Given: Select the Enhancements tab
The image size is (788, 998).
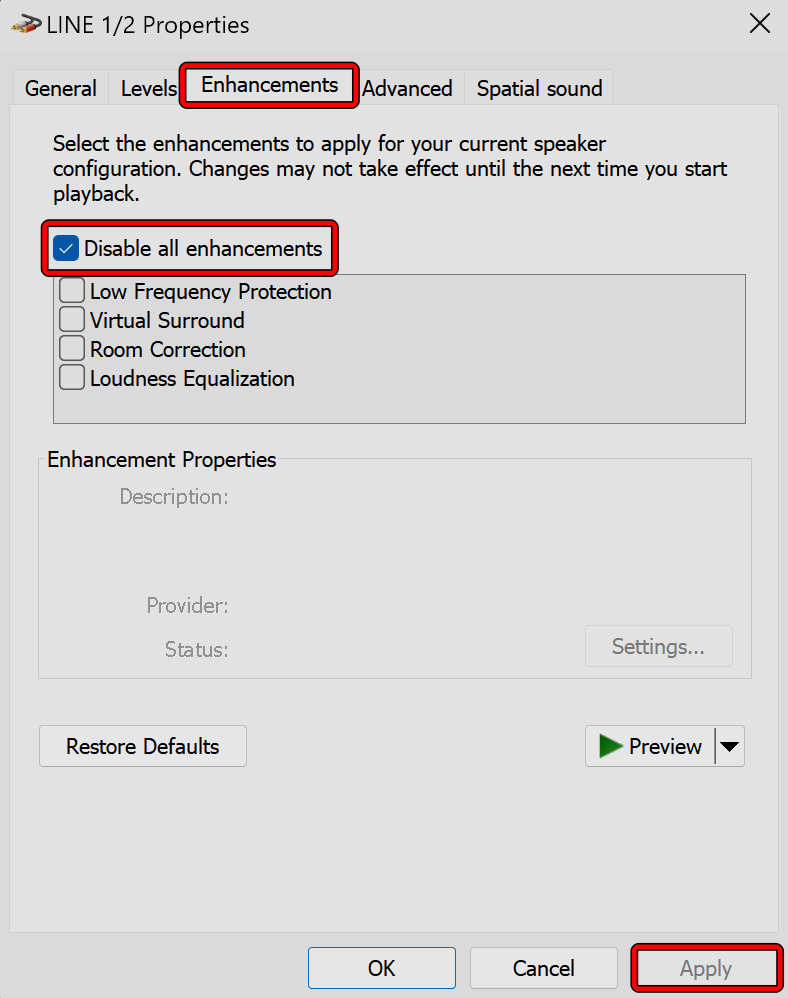Looking at the screenshot, I should coord(269,85).
